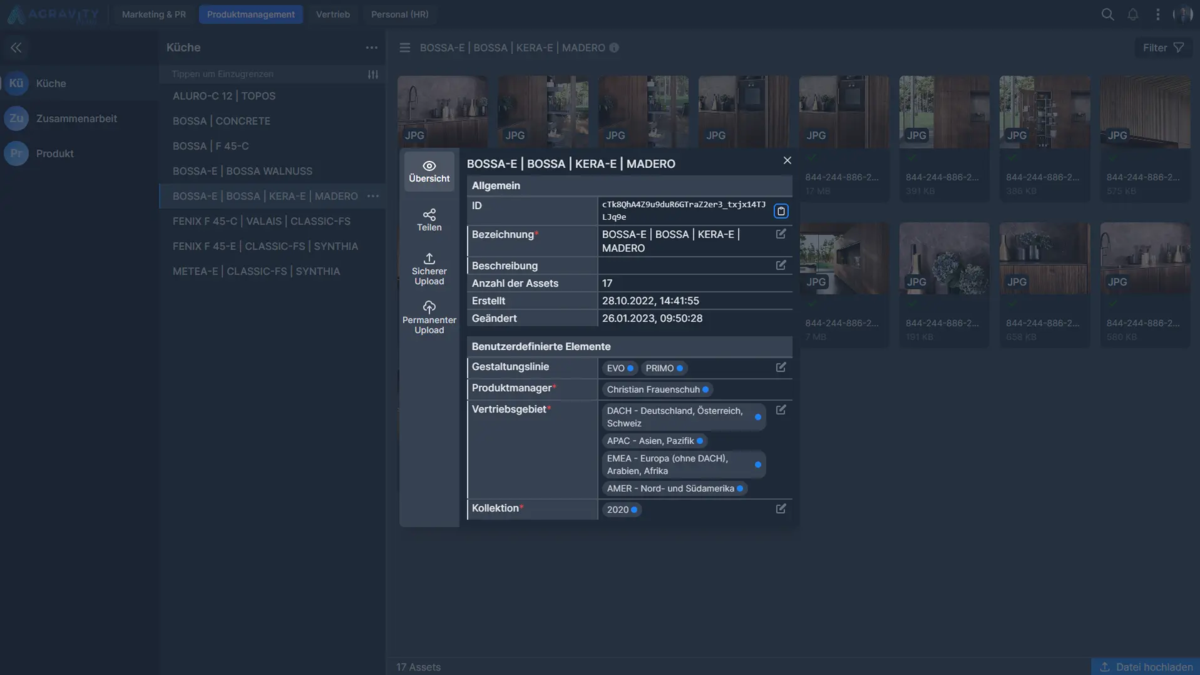Copy the ID using the clipboard icon

click(x=781, y=210)
